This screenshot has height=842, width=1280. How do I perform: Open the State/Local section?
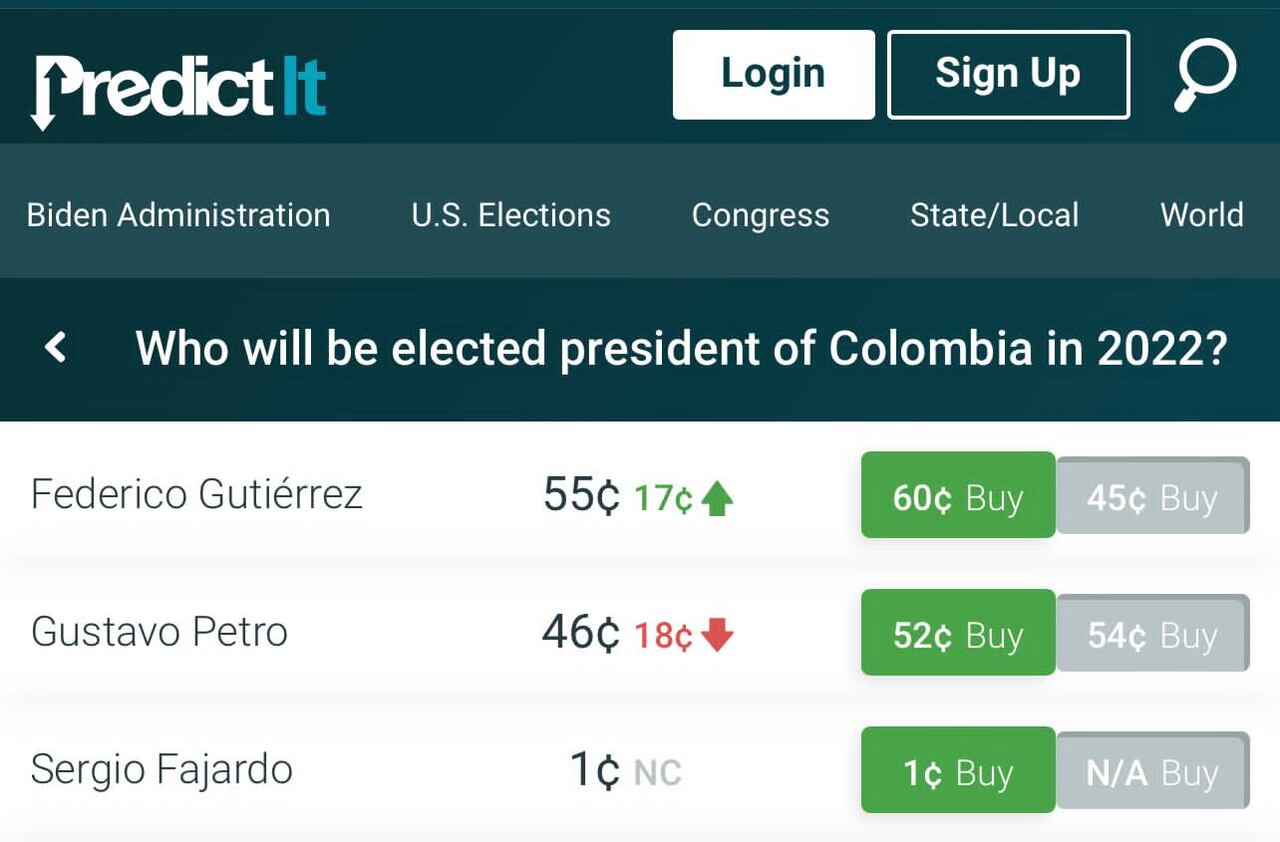994,215
